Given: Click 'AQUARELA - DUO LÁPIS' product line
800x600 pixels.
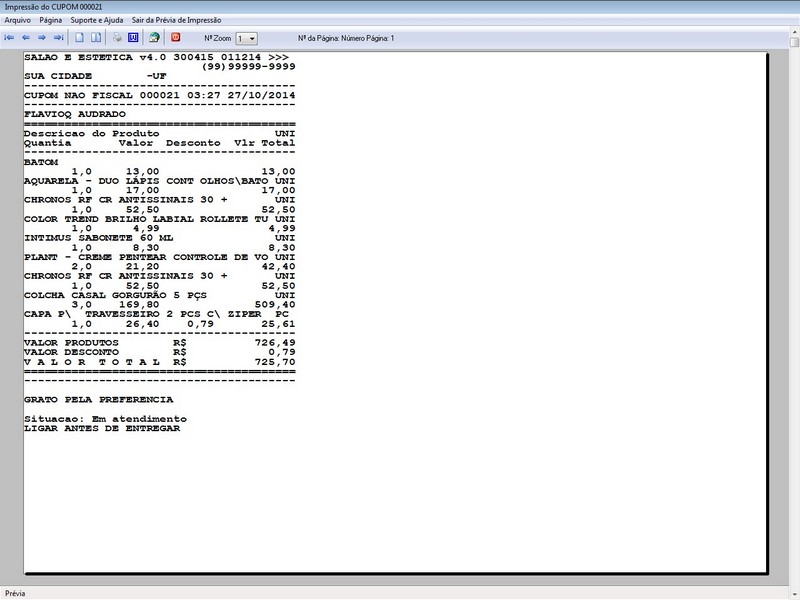Looking at the screenshot, I should pyautogui.click(x=160, y=181).
